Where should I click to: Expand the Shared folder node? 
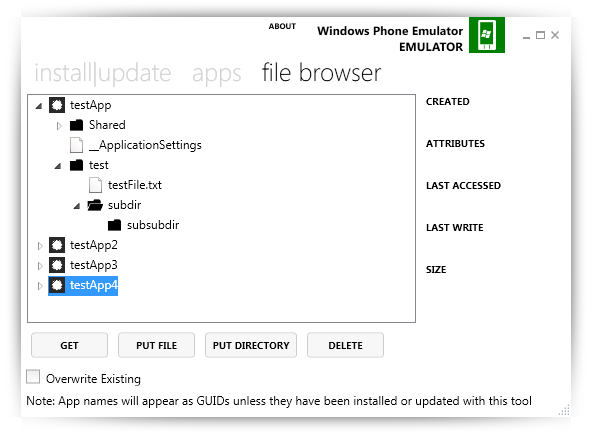59,126
